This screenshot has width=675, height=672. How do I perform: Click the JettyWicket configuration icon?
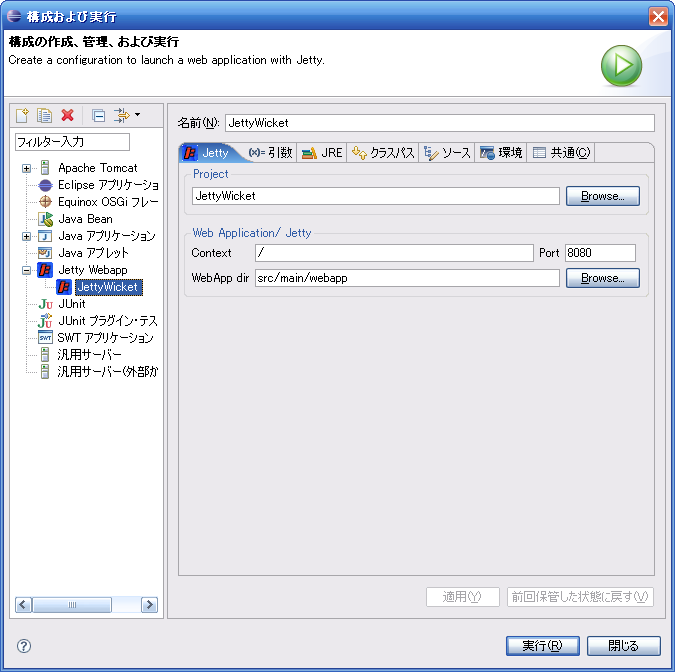pyautogui.click(x=64, y=287)
